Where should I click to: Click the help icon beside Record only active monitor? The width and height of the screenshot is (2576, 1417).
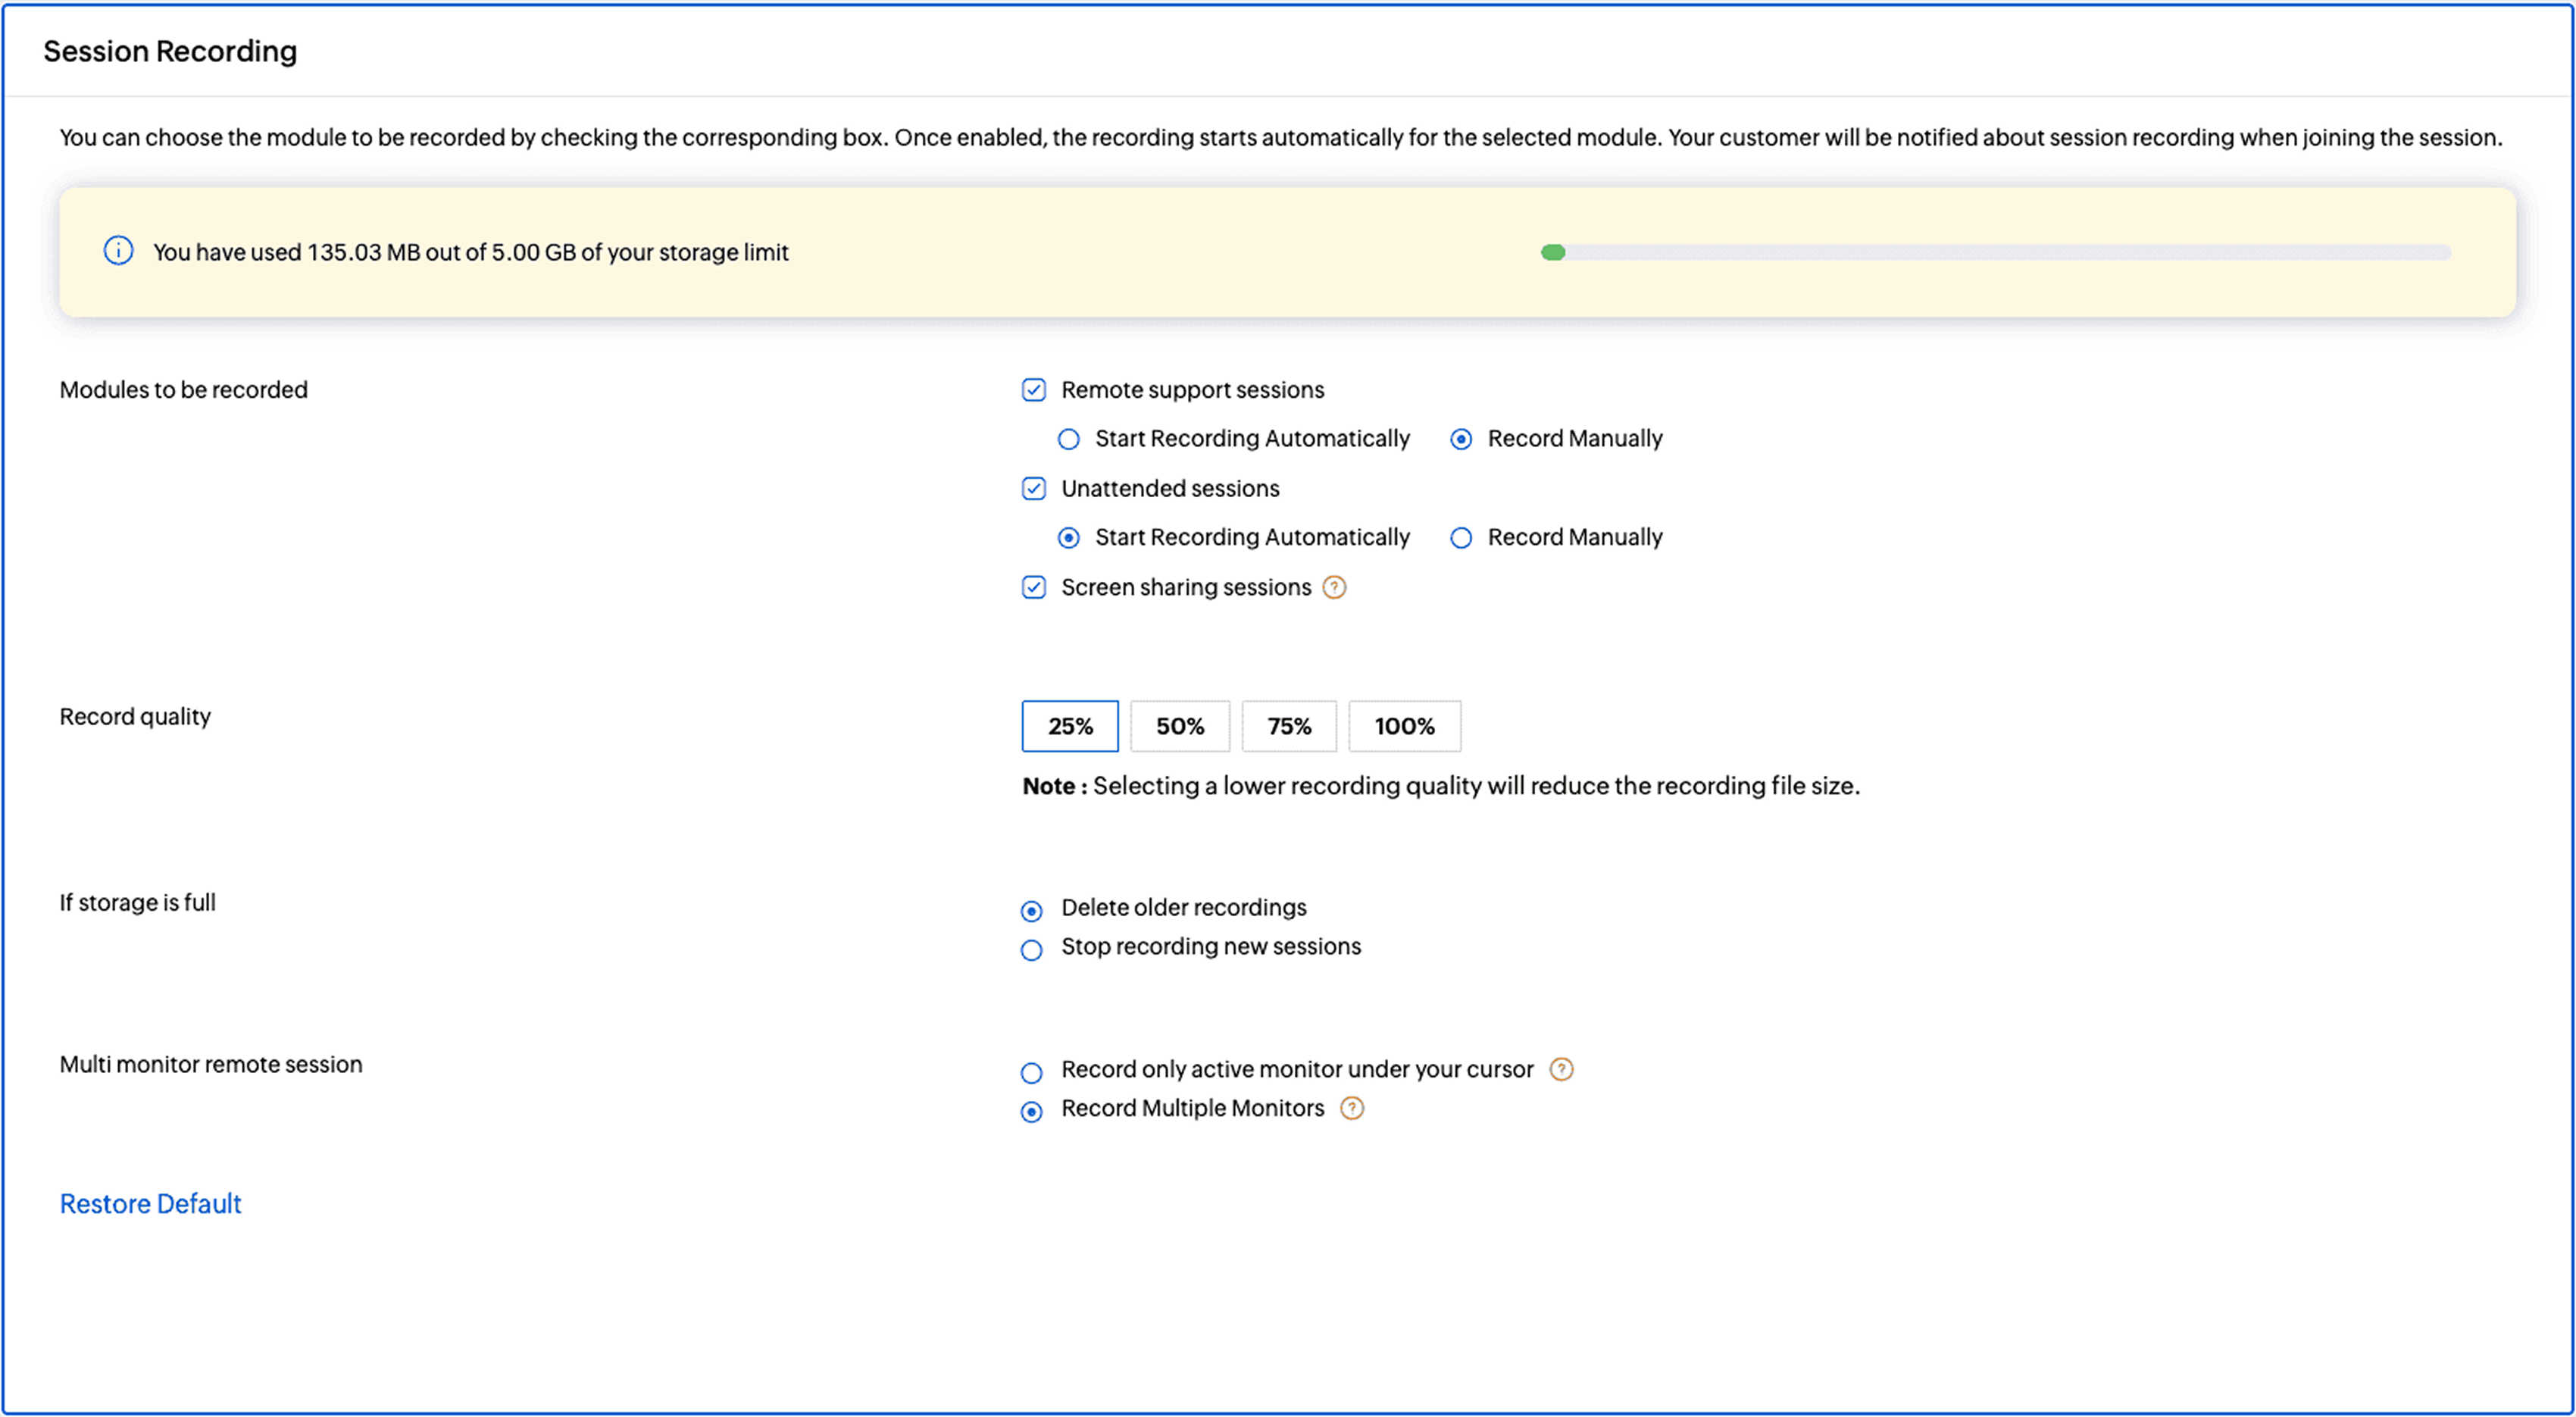[1561, 1069]
